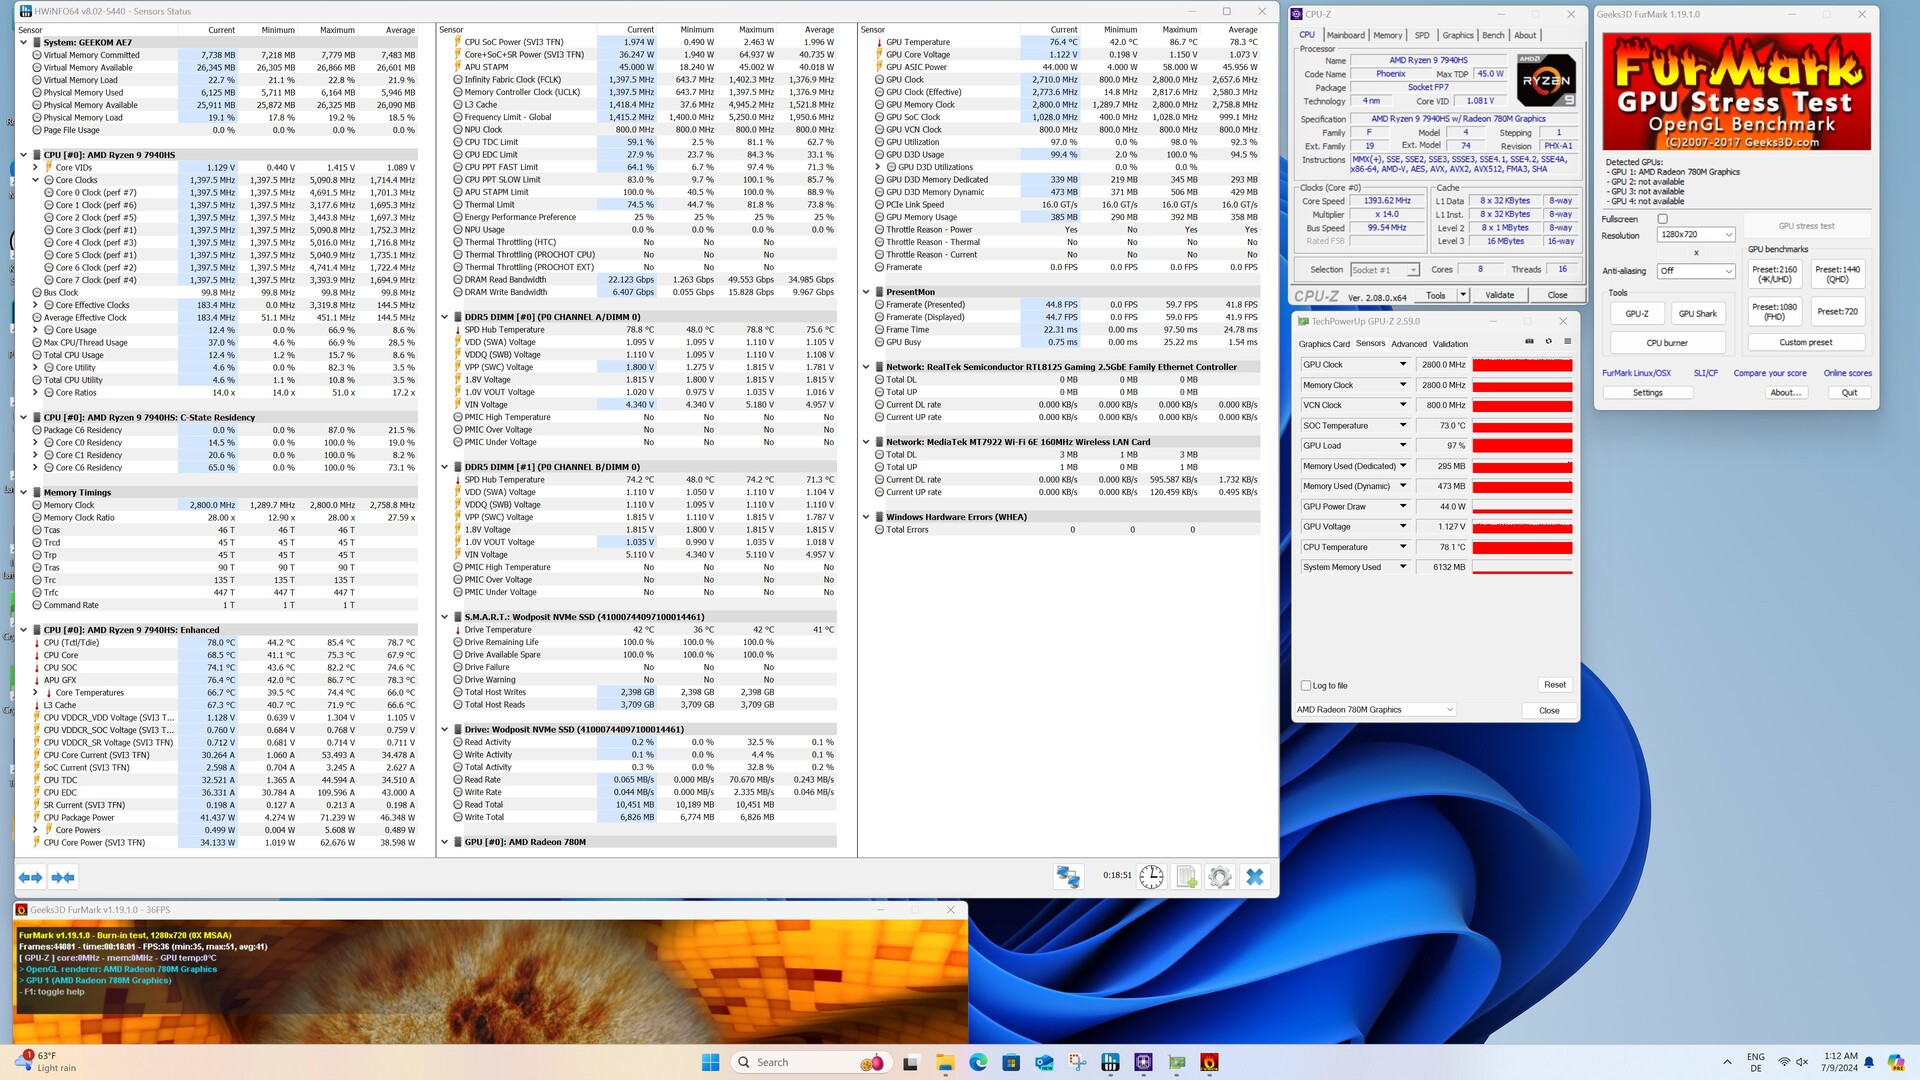Collapse the Memory Timings sensor group
This screenshot has height=1080, width=1920.
click(x=24, y=492)
